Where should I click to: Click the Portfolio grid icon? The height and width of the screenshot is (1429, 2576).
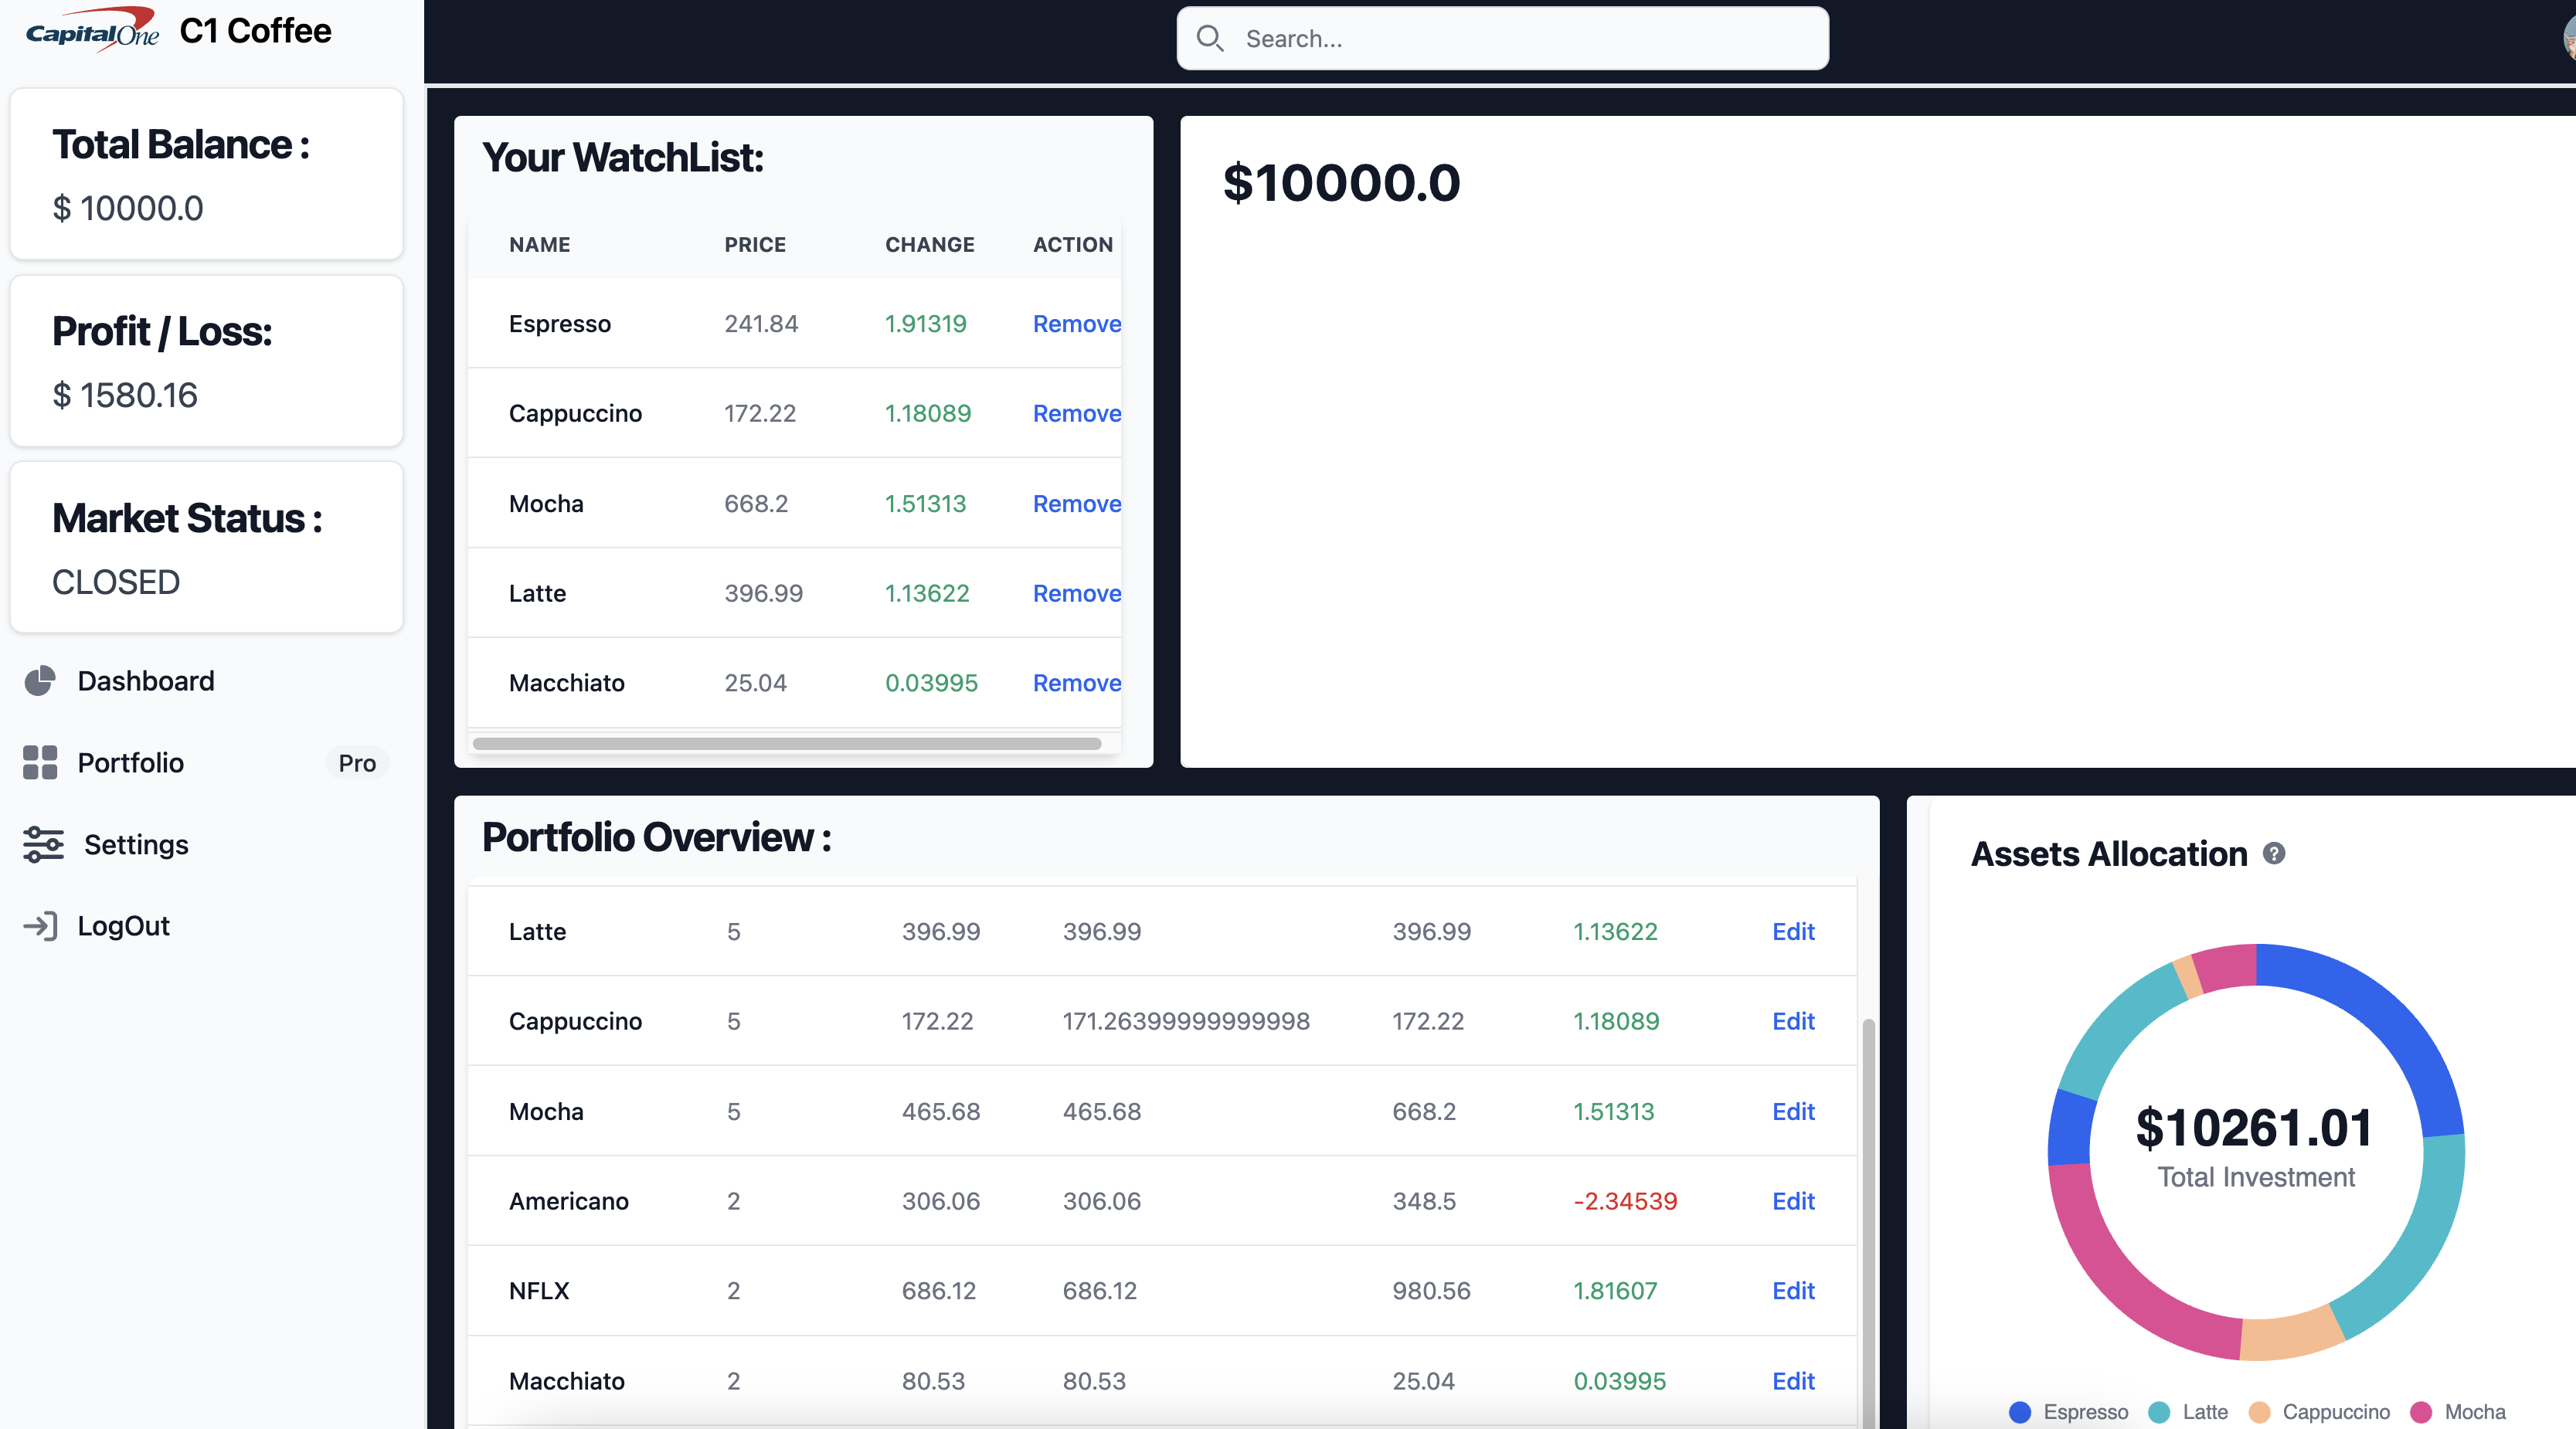[x=40, y=762]
